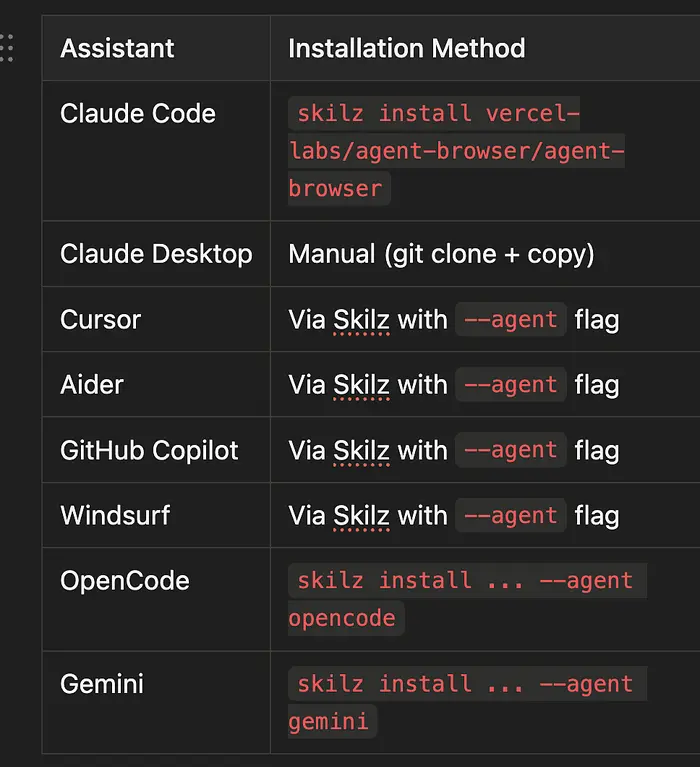Click the Manual (git clone + copy) text

click(441, 254)
